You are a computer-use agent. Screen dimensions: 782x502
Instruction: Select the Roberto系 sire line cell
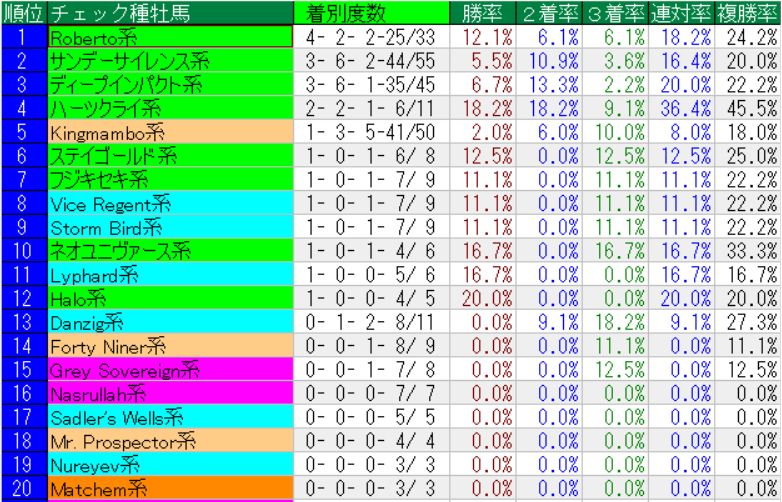(x=170, y=36)
